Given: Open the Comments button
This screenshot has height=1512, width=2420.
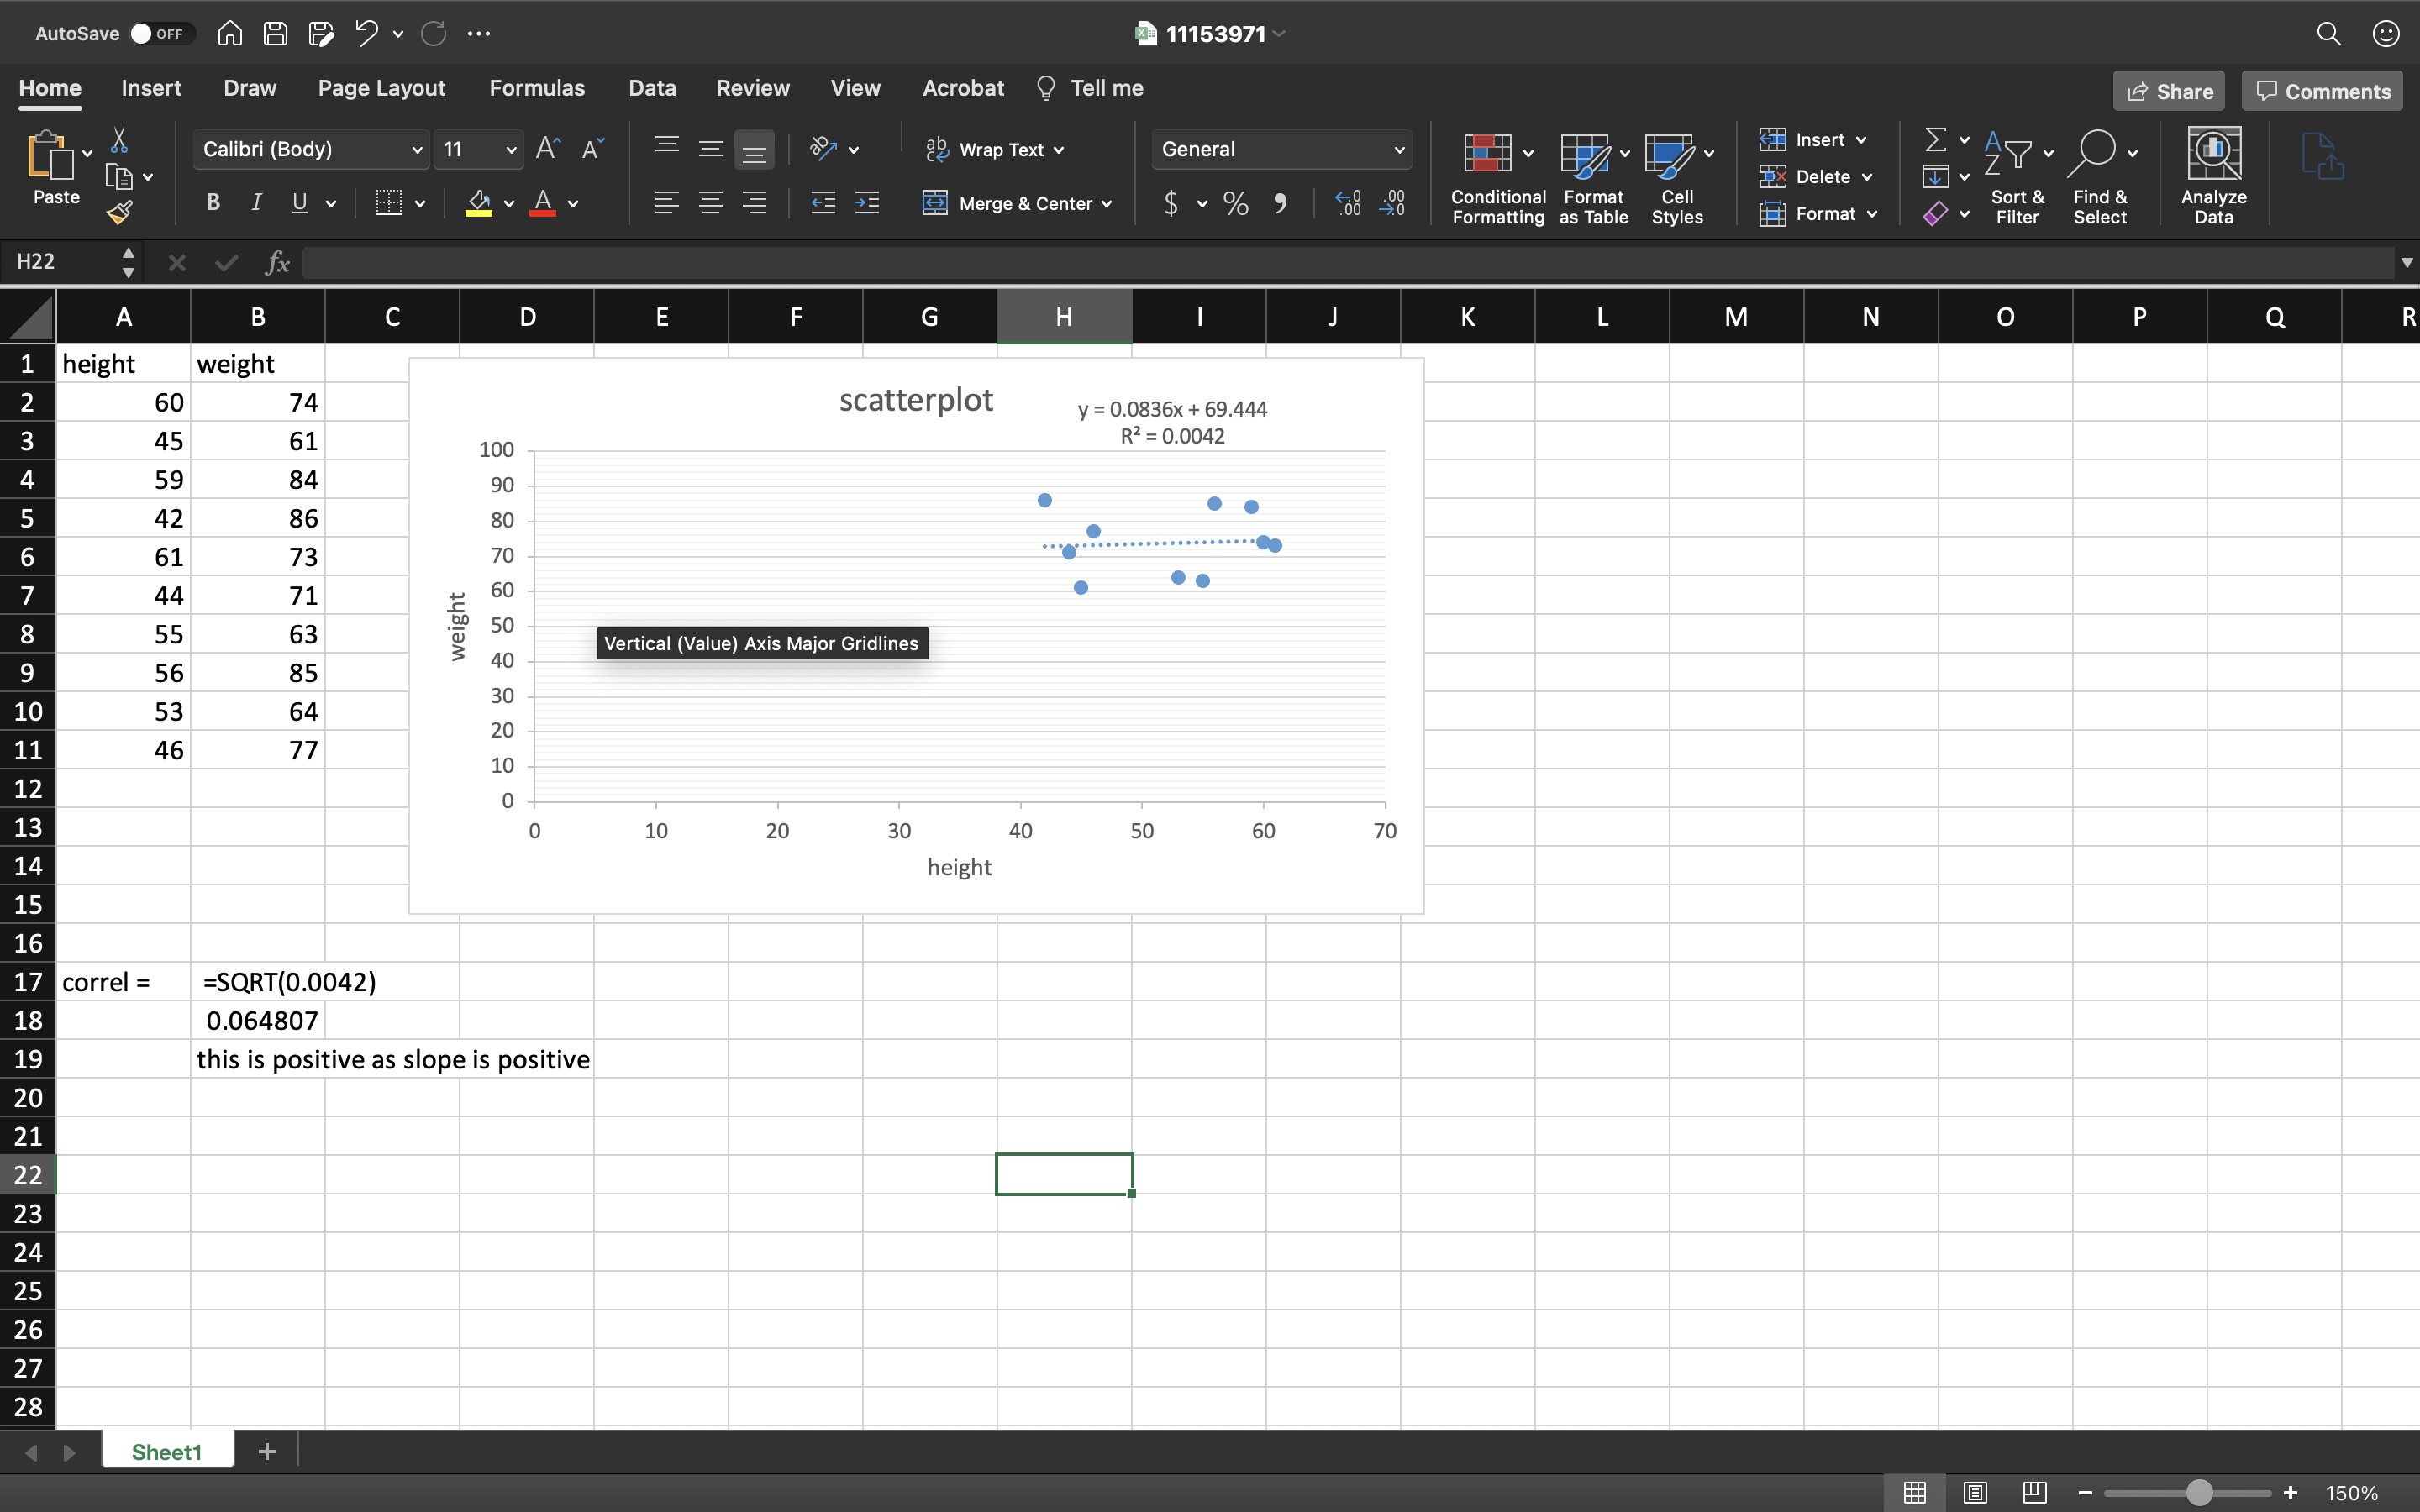Looking at the screenshot, I should 2322,91.
